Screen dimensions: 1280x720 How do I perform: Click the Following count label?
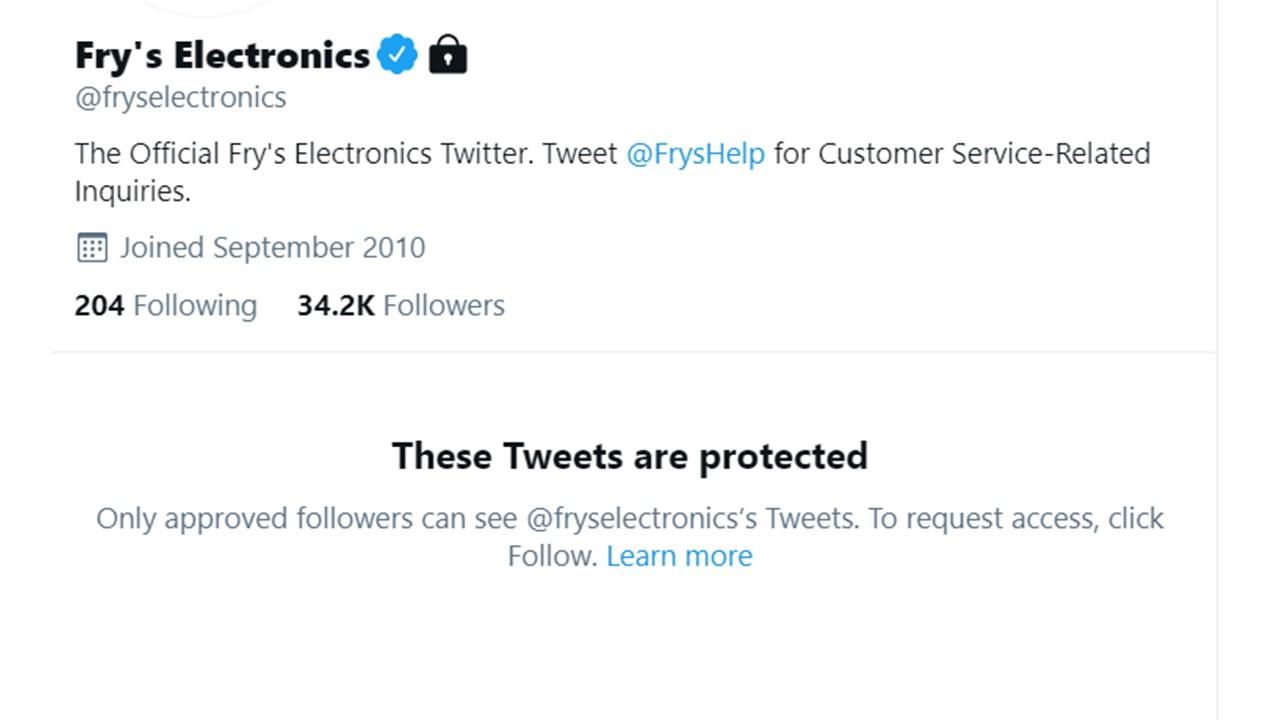(x=198, y=305)
